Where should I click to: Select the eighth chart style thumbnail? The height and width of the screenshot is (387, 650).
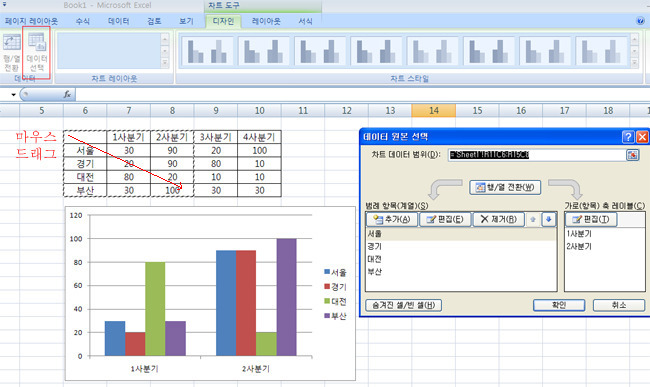coord(601,51)
